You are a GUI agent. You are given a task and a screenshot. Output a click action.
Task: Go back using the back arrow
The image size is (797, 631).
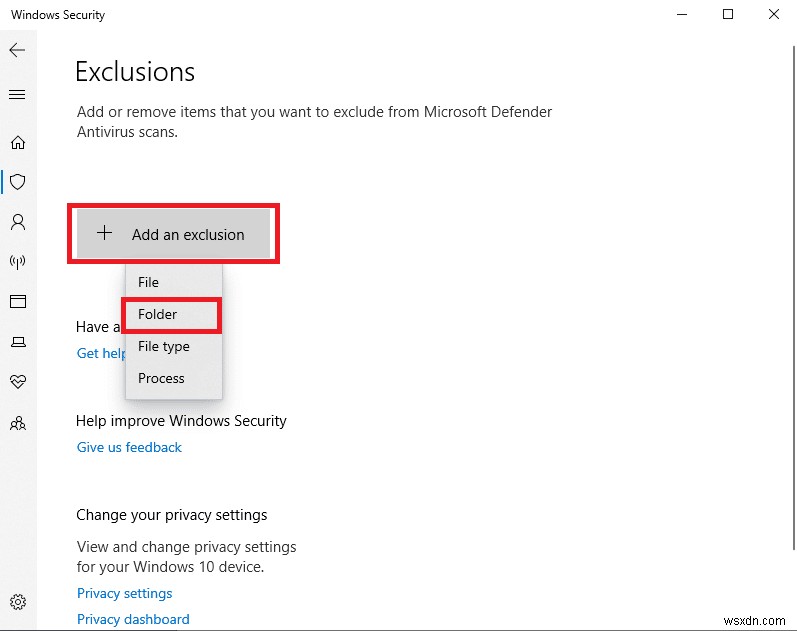tap(17, 49)
